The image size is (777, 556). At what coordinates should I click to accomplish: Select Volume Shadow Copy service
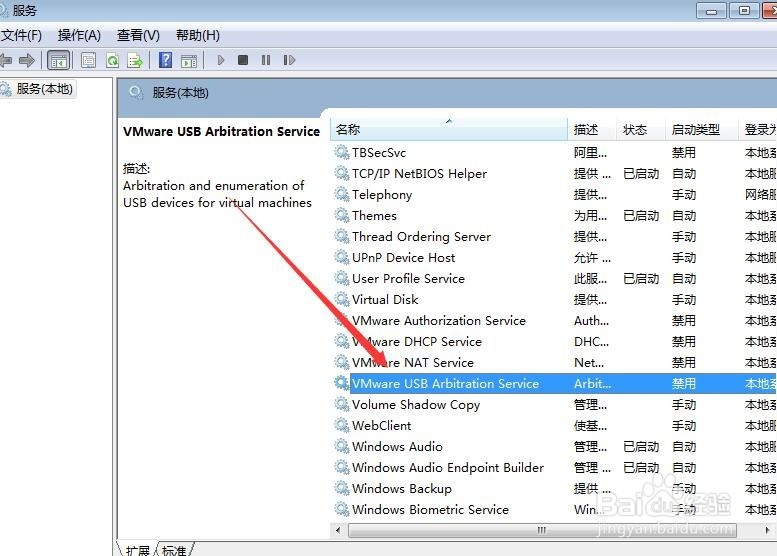pyautogui.click(x=554, y=405)
